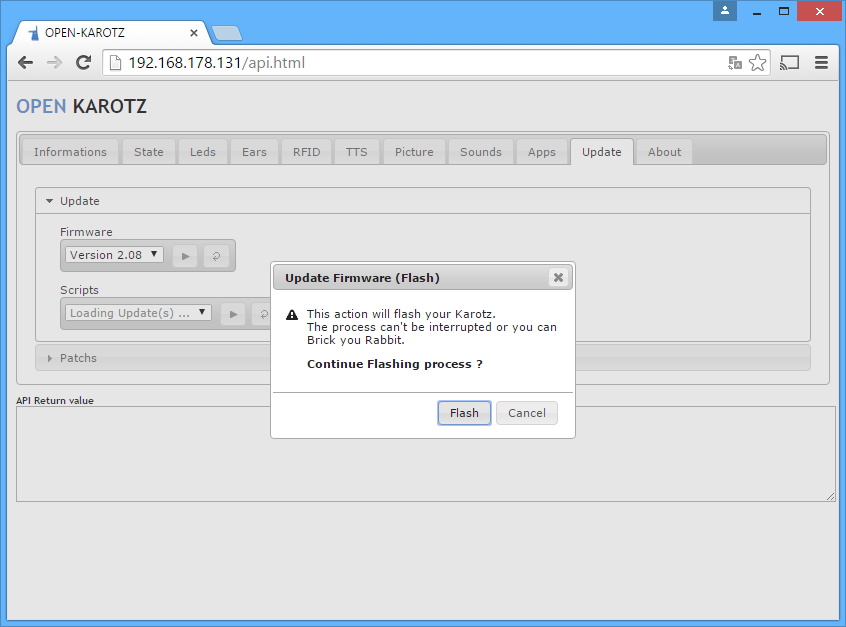Click the translate page icon in address bar

coord(735,63)
